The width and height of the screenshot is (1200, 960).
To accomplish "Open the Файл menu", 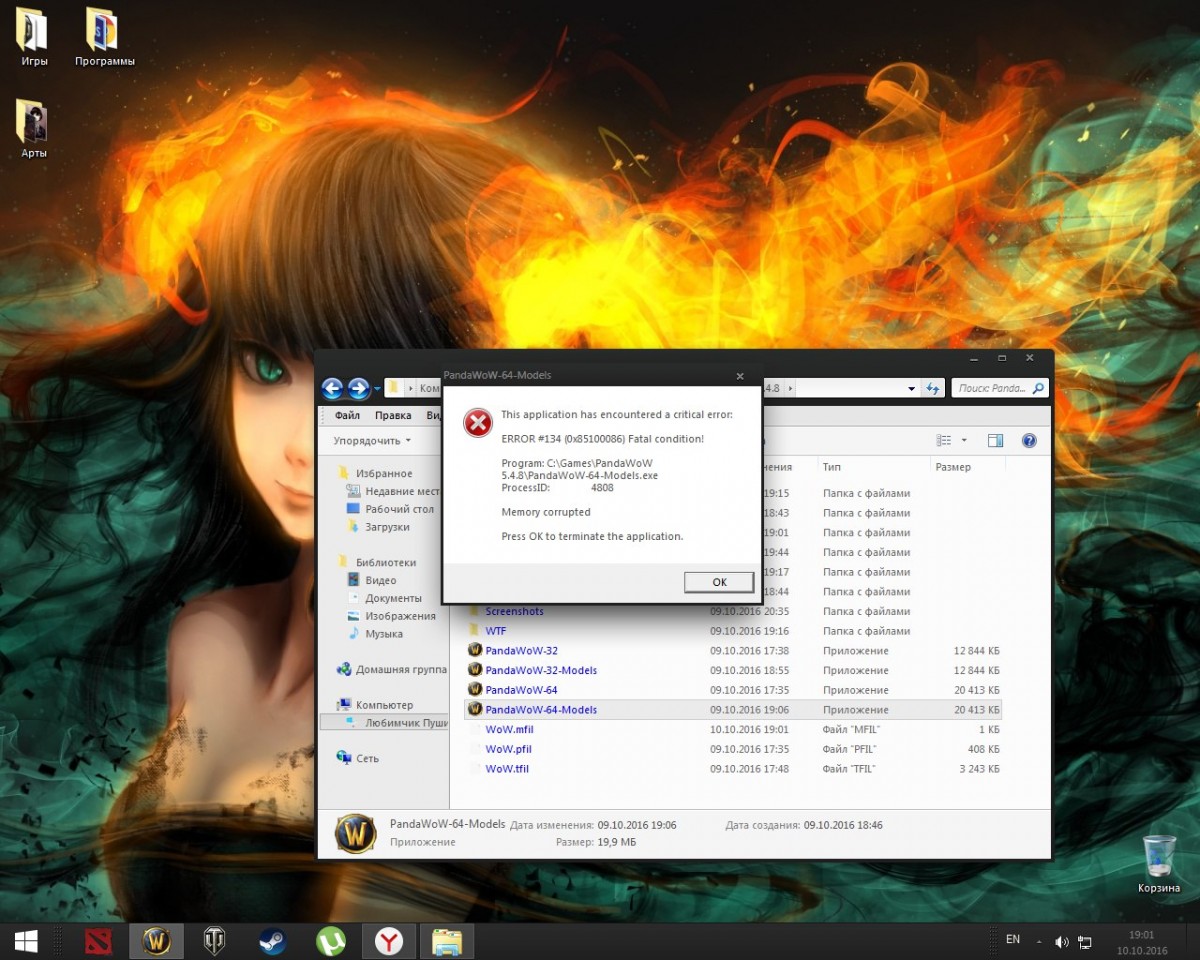I will click(x=347, y=415).
